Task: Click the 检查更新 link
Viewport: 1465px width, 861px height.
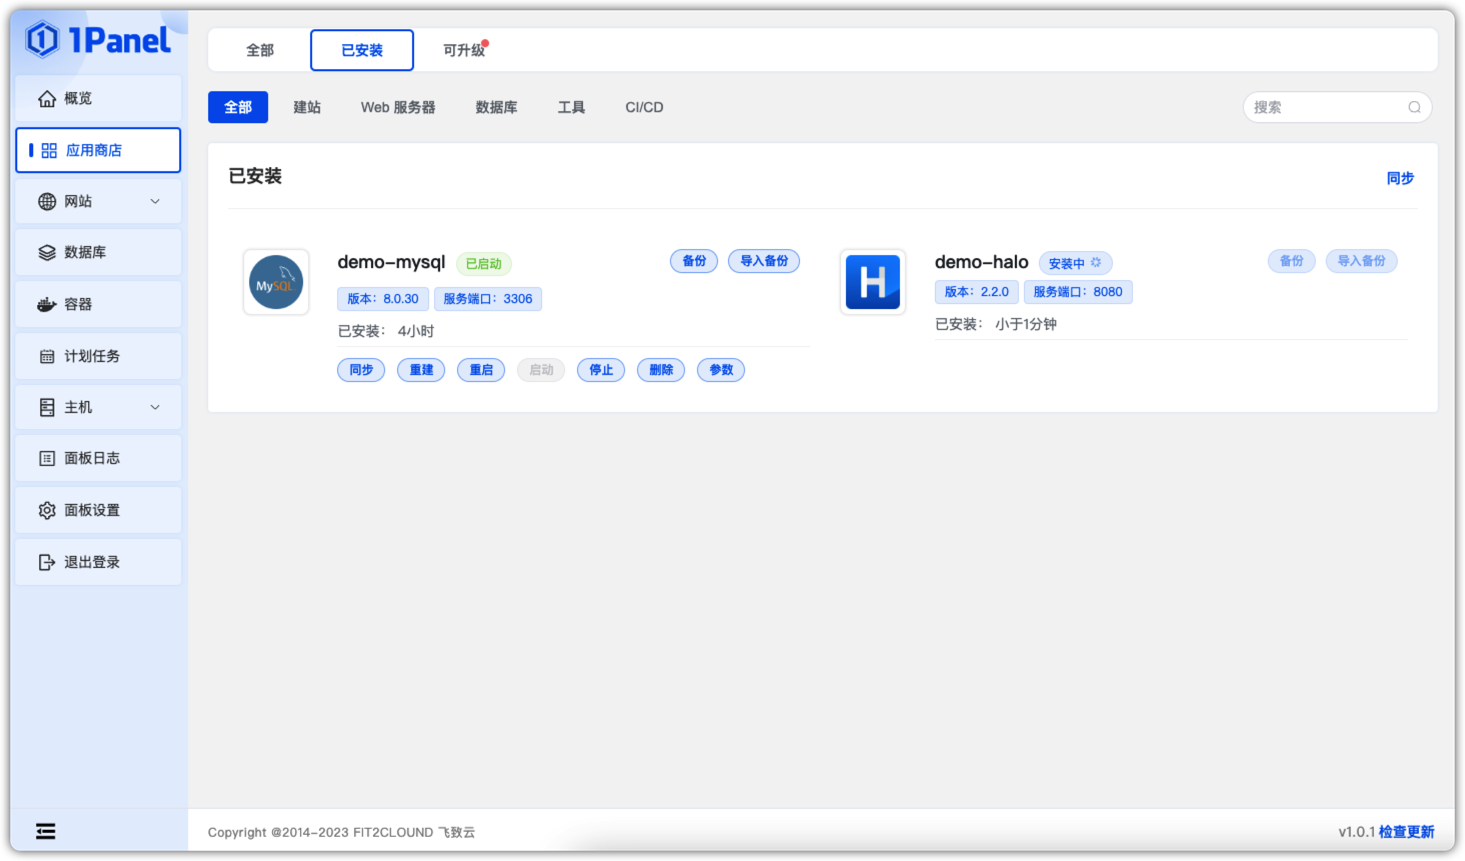Action: 1406,832
